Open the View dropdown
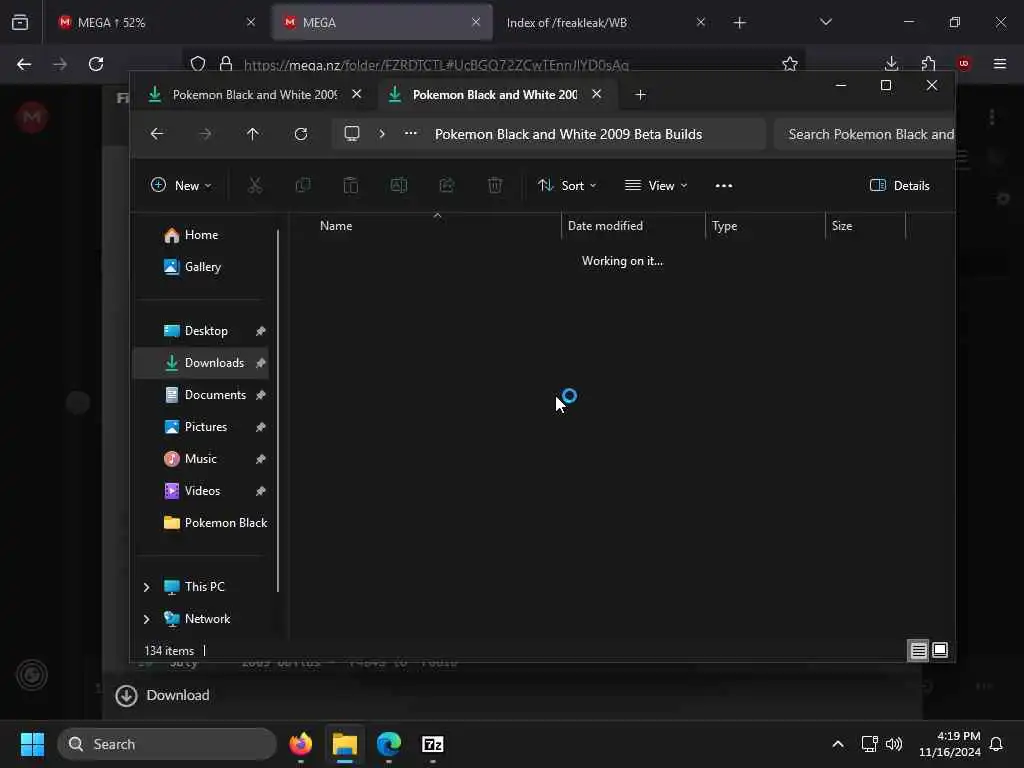 click(x=656, y=185)
